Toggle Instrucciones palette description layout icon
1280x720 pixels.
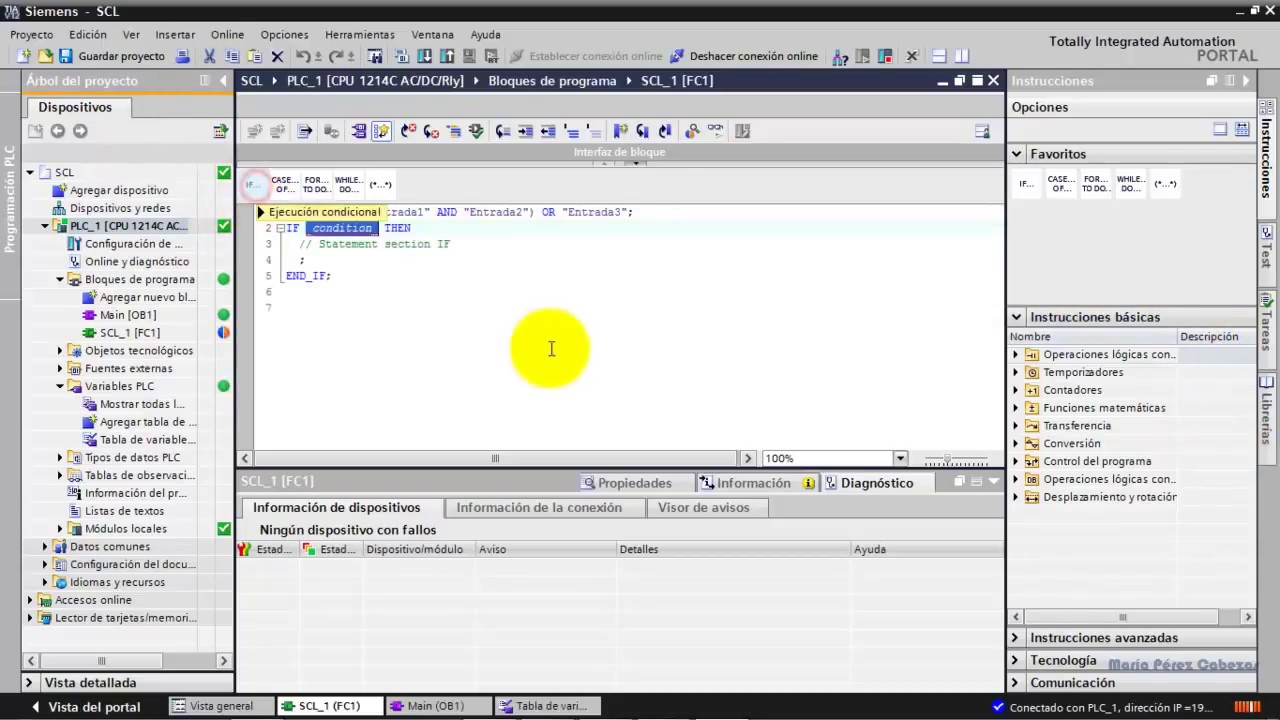coord(1242,130)
